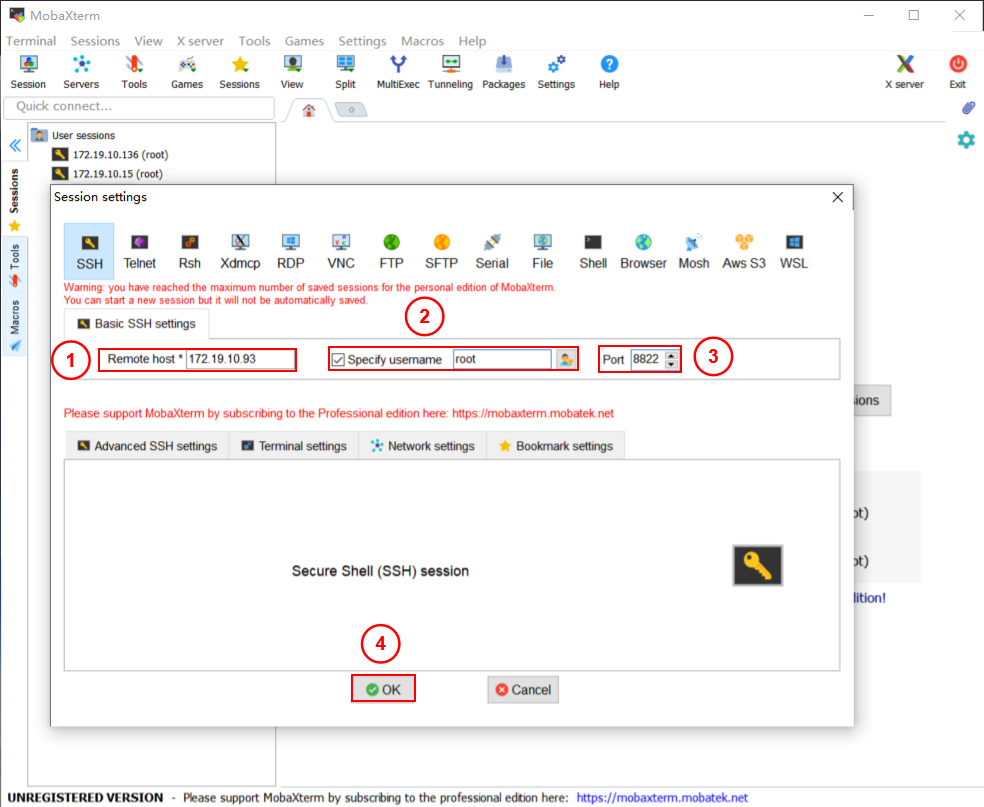Select the FTP session type
This screenshot has height=807, width=984.
pyautogui.click(x=391, y=251)
